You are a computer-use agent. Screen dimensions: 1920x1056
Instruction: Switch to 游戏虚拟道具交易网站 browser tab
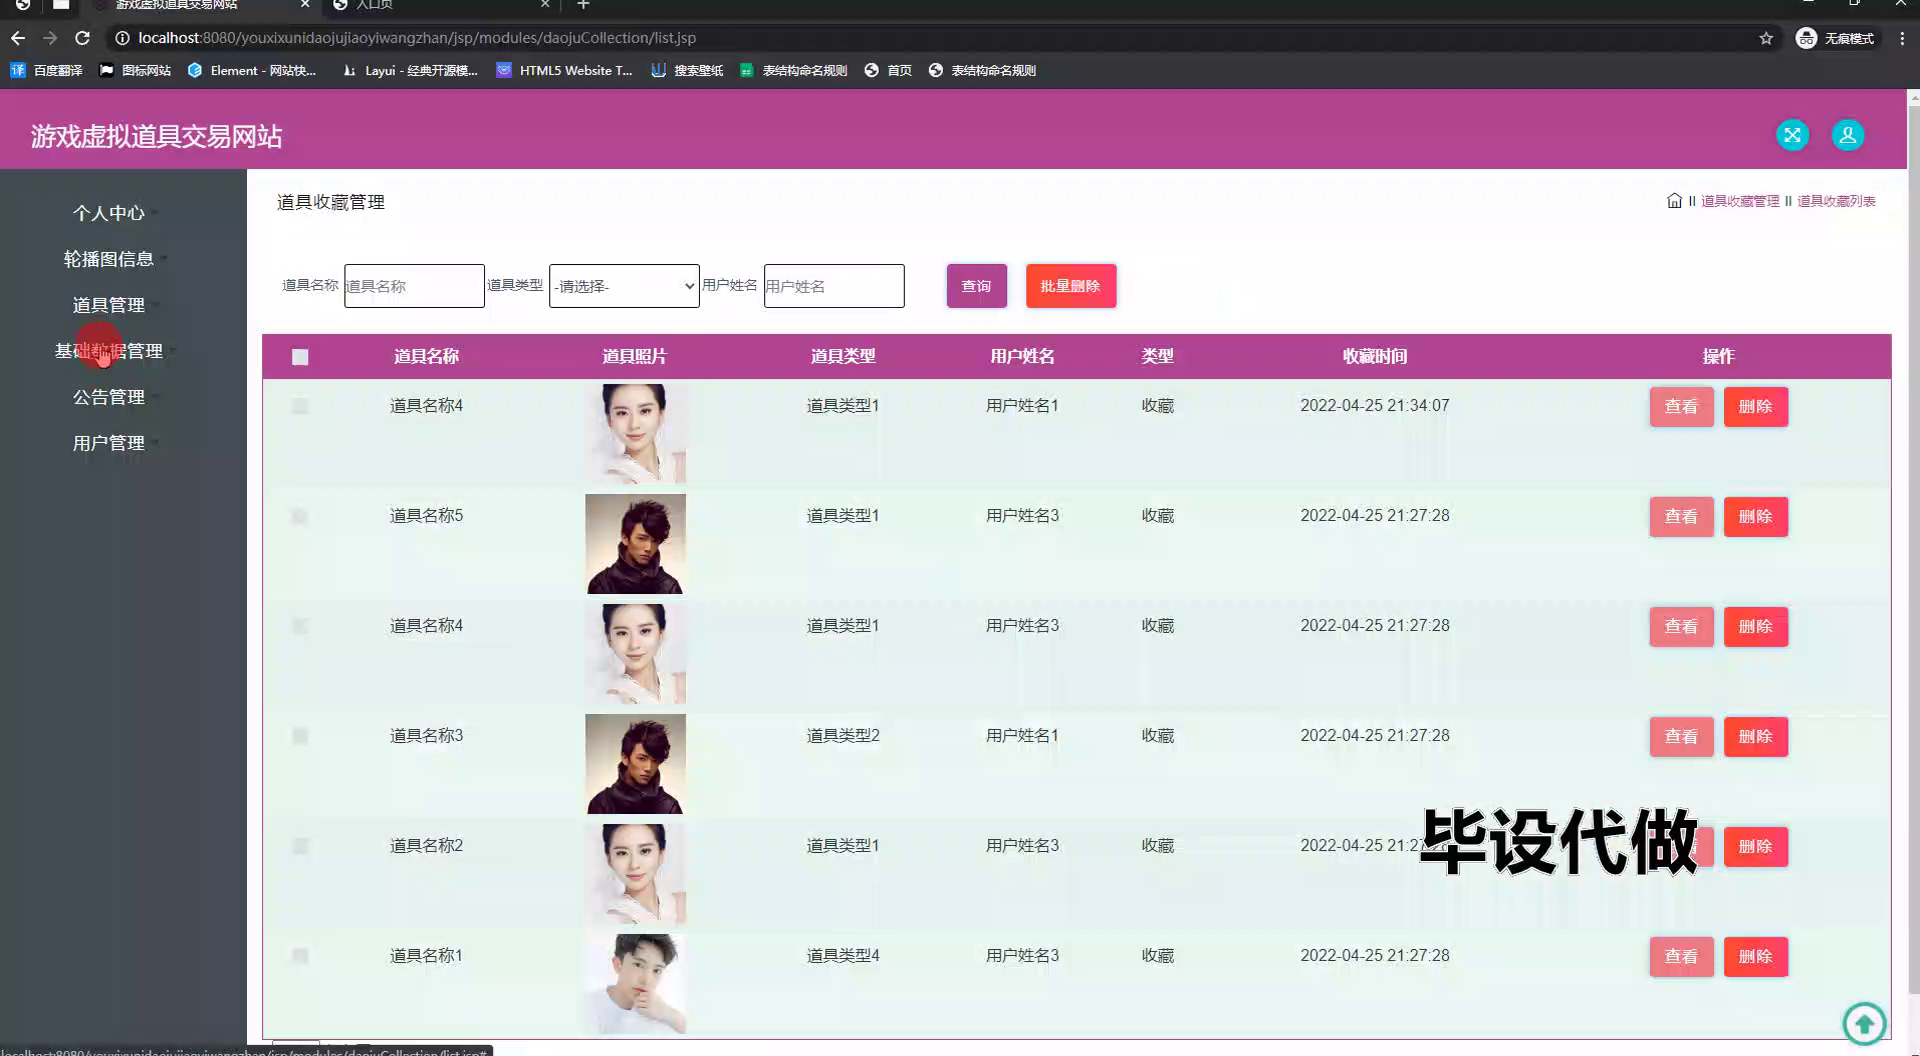(x=200, y=5)
